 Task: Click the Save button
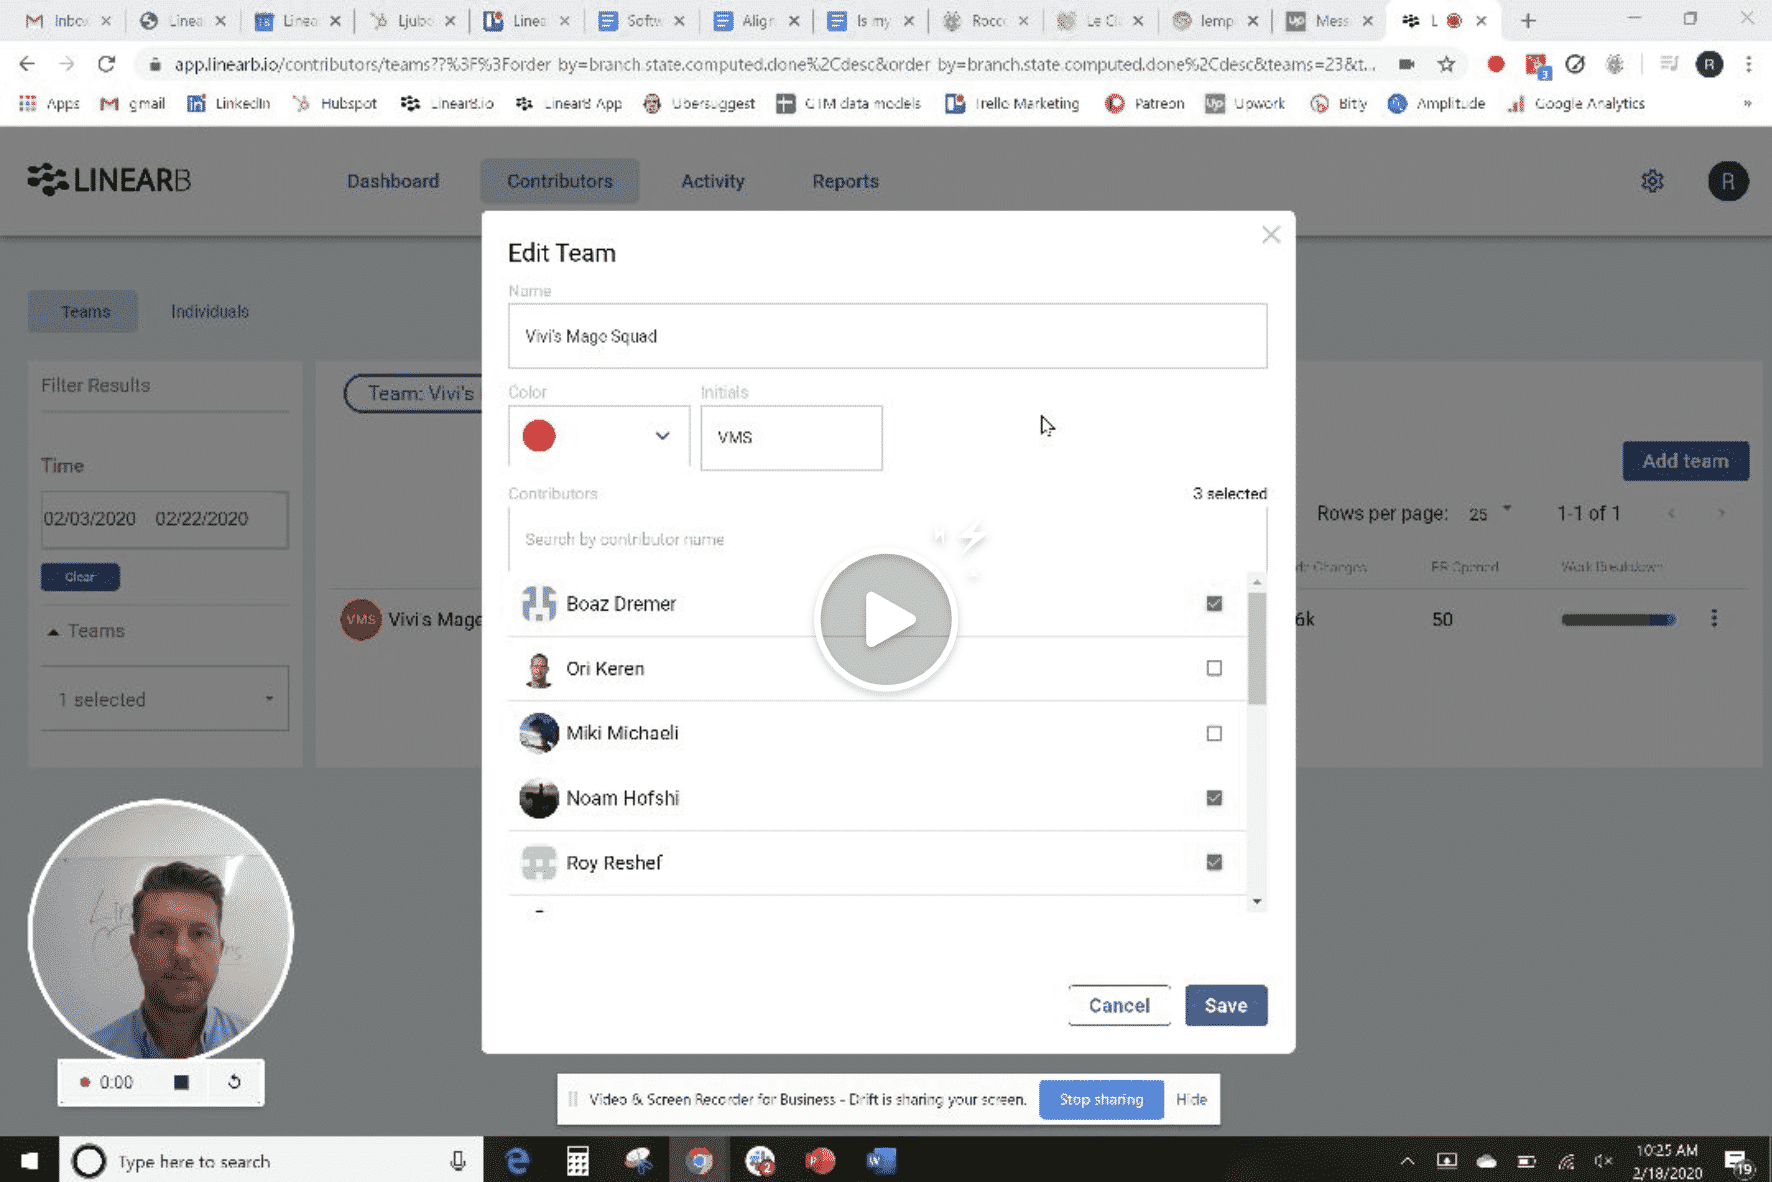pyautogui.click(x=1225, y=1005)
